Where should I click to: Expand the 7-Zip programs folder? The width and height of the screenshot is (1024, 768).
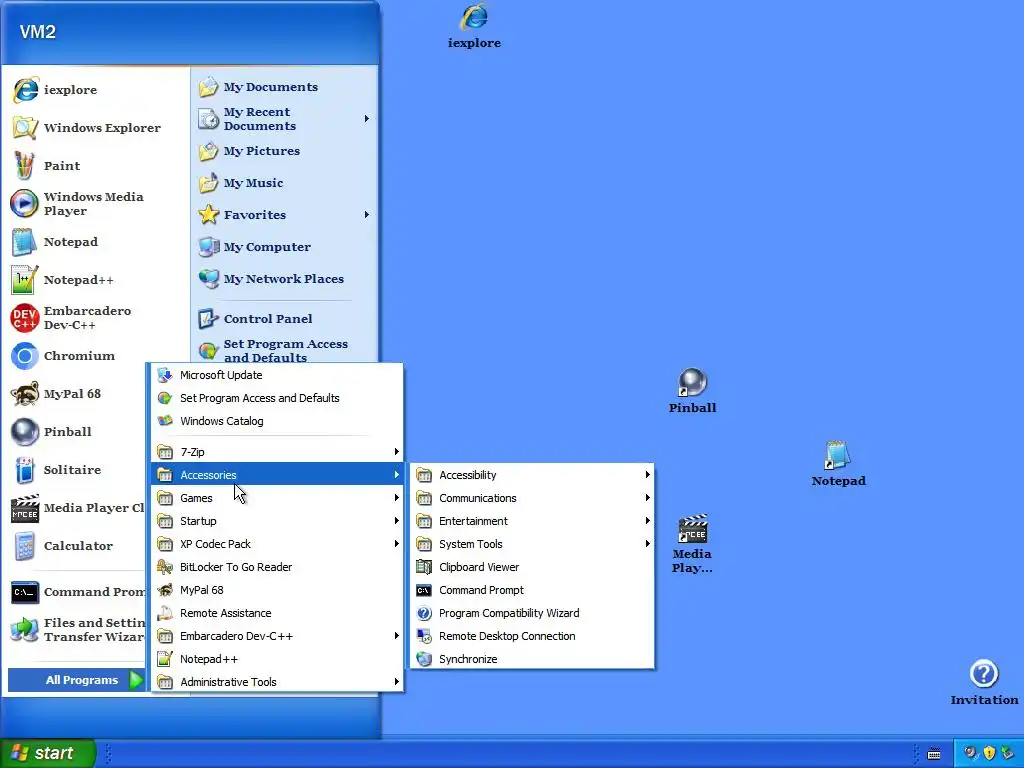click(x=278, y=452)
